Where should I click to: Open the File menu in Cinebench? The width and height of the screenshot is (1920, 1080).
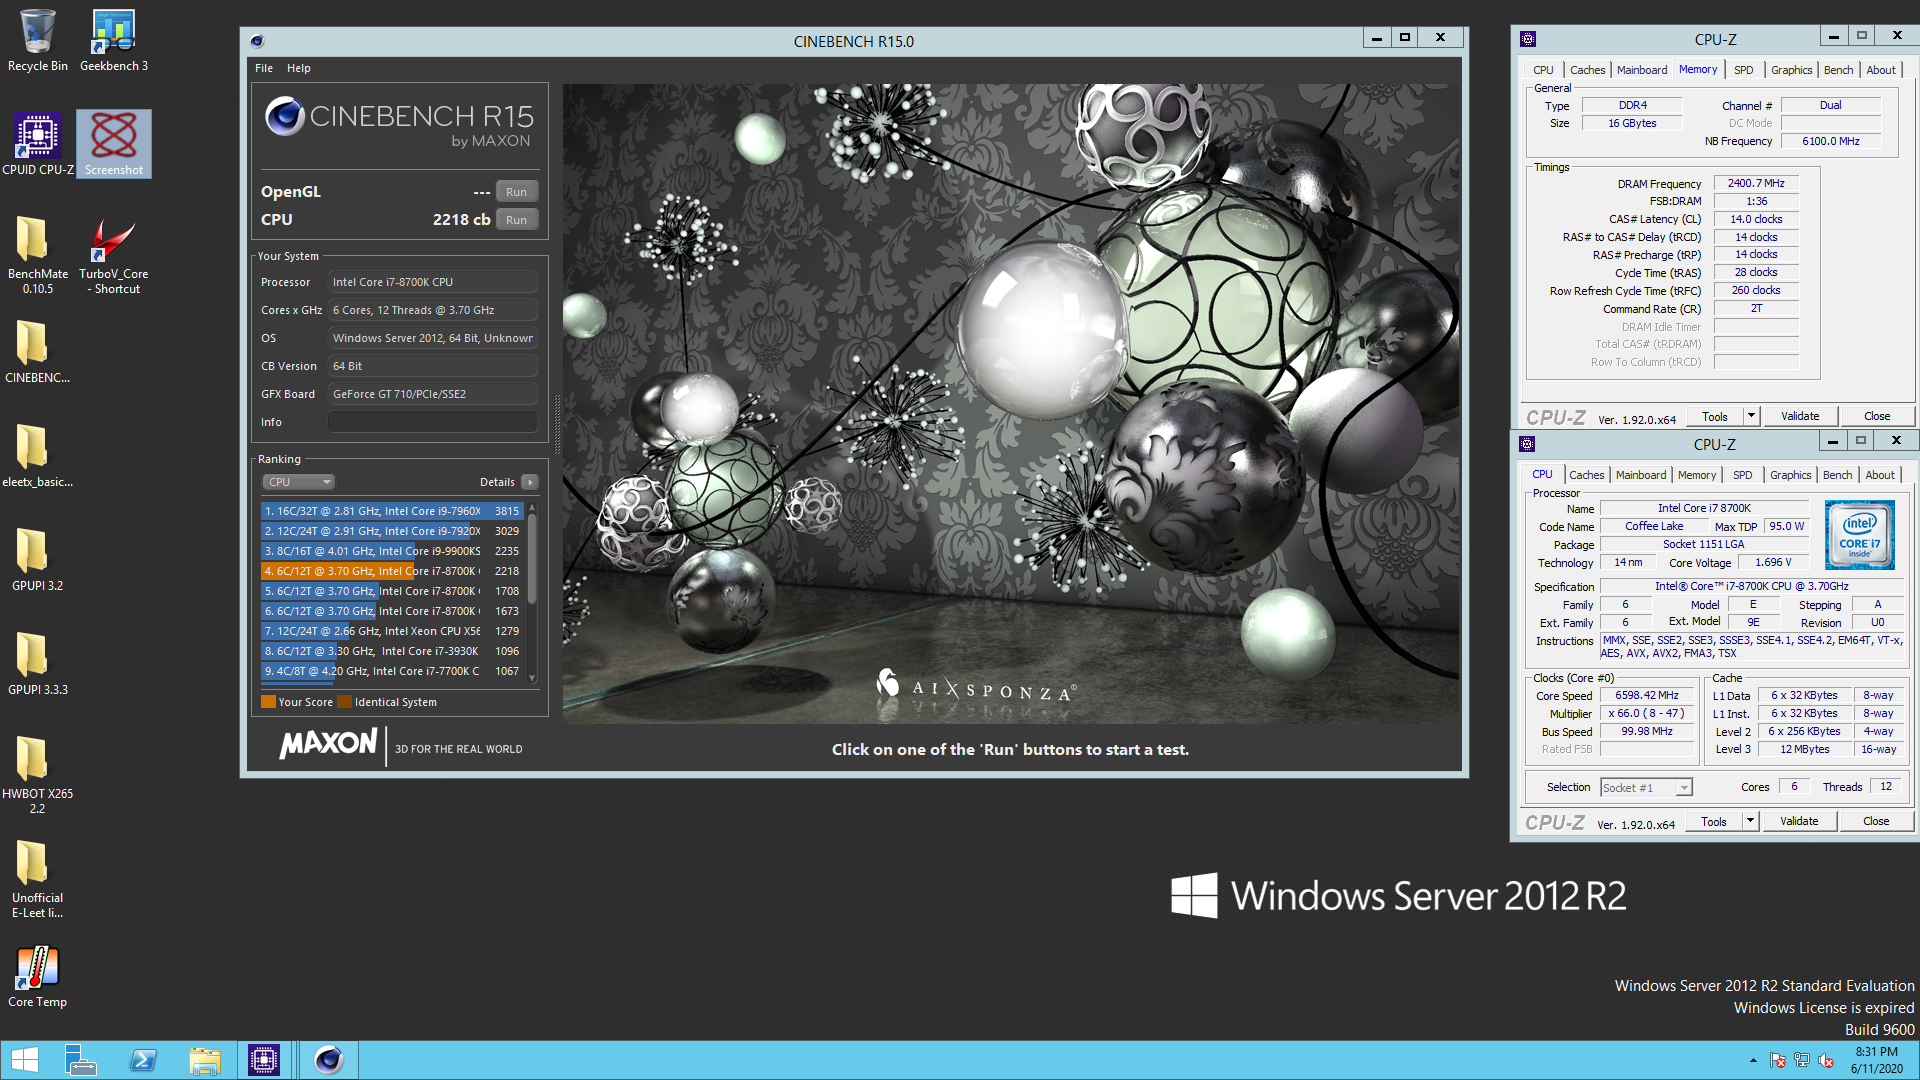[x=264, y=68]
